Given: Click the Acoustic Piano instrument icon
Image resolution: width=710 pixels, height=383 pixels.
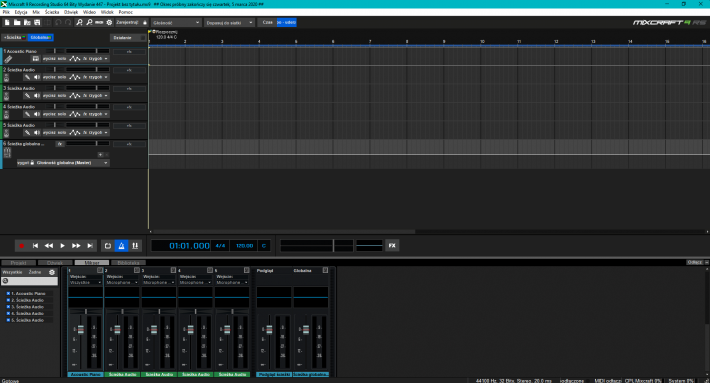Looking at the screenshot, I should 8,59.
